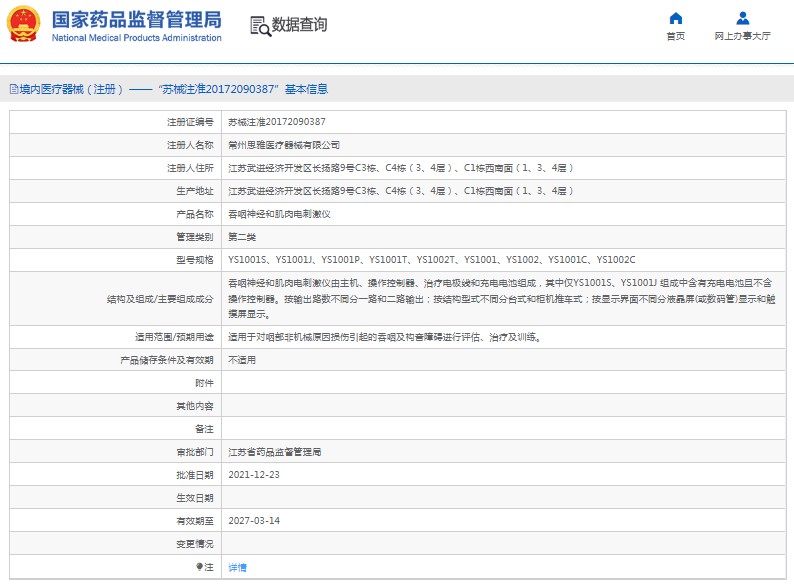Open the 数据查询 search icon

pyautogui.click(x=260, y=25)
